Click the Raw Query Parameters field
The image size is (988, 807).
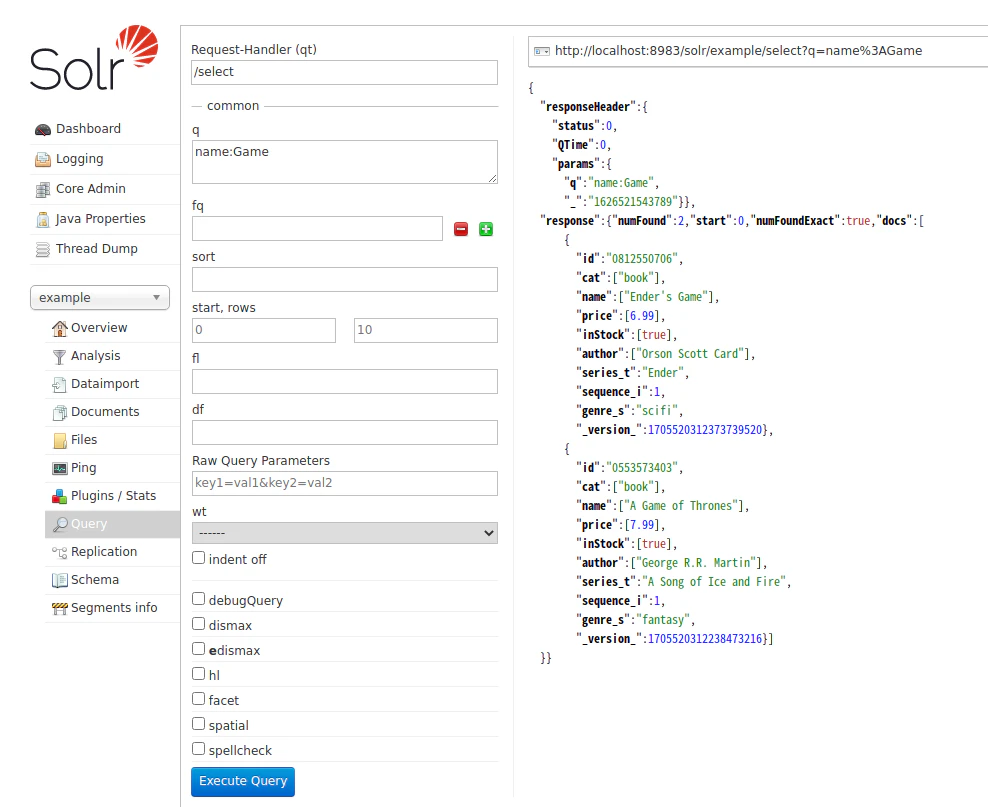pos(345,483)
